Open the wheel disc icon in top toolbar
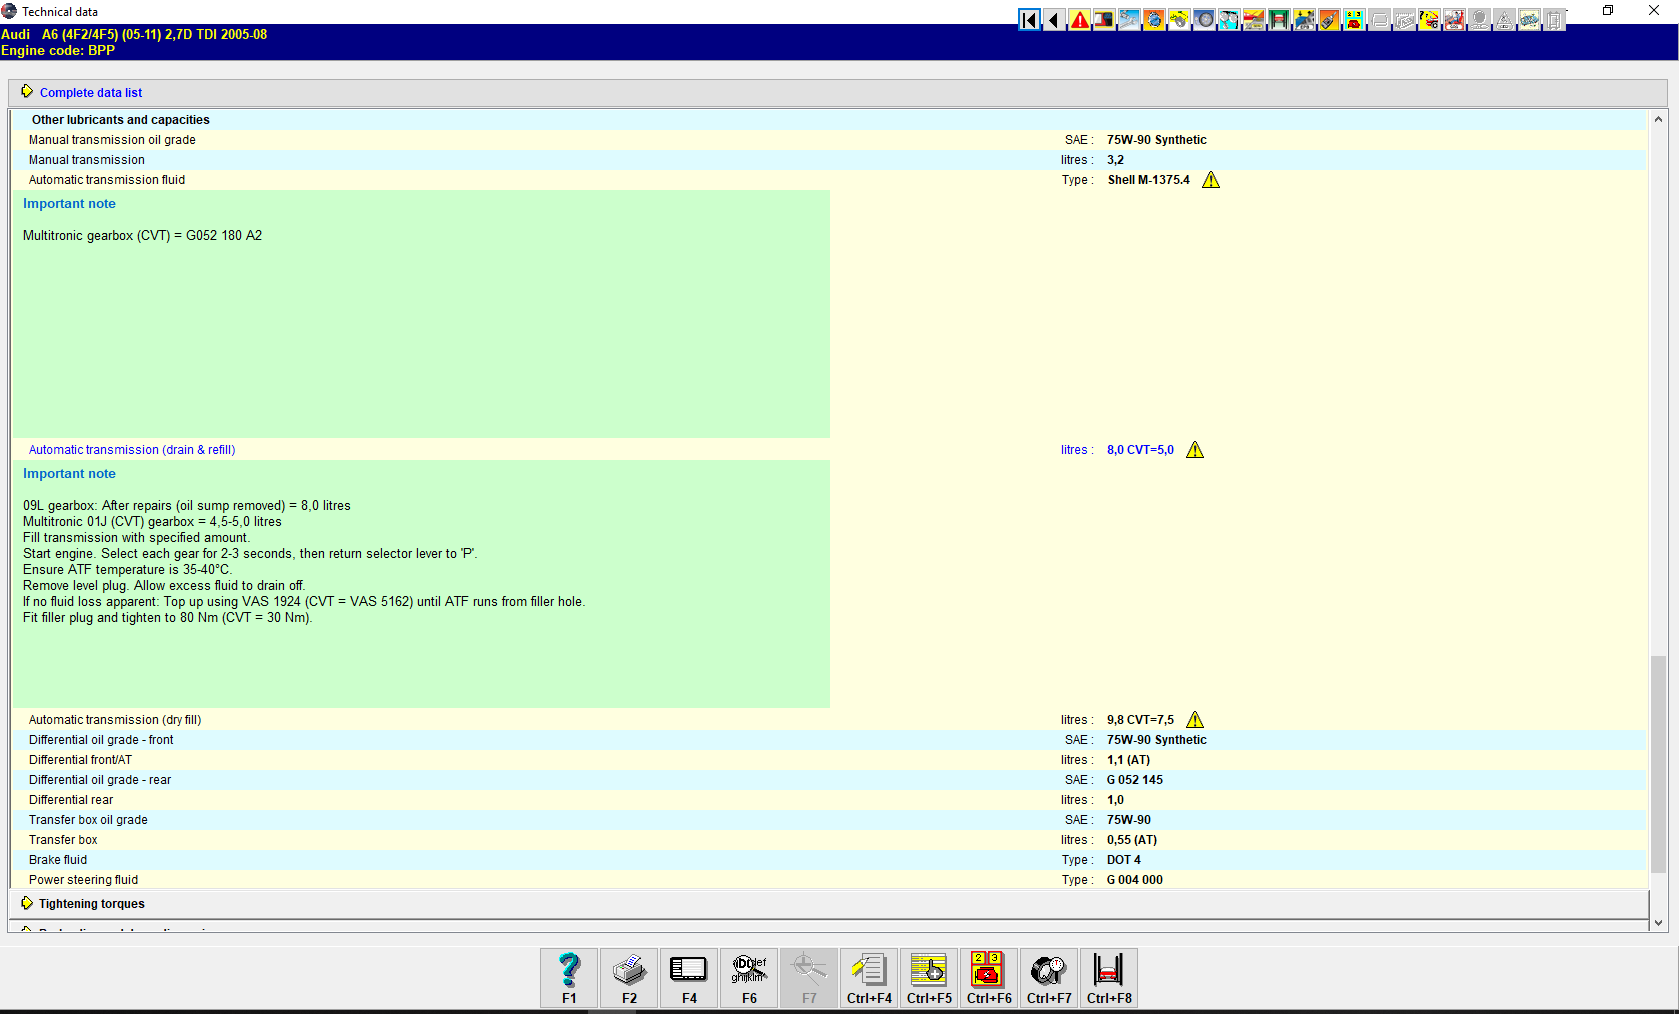This screenshot has height=1014, width=1679. coord(1204,20)
